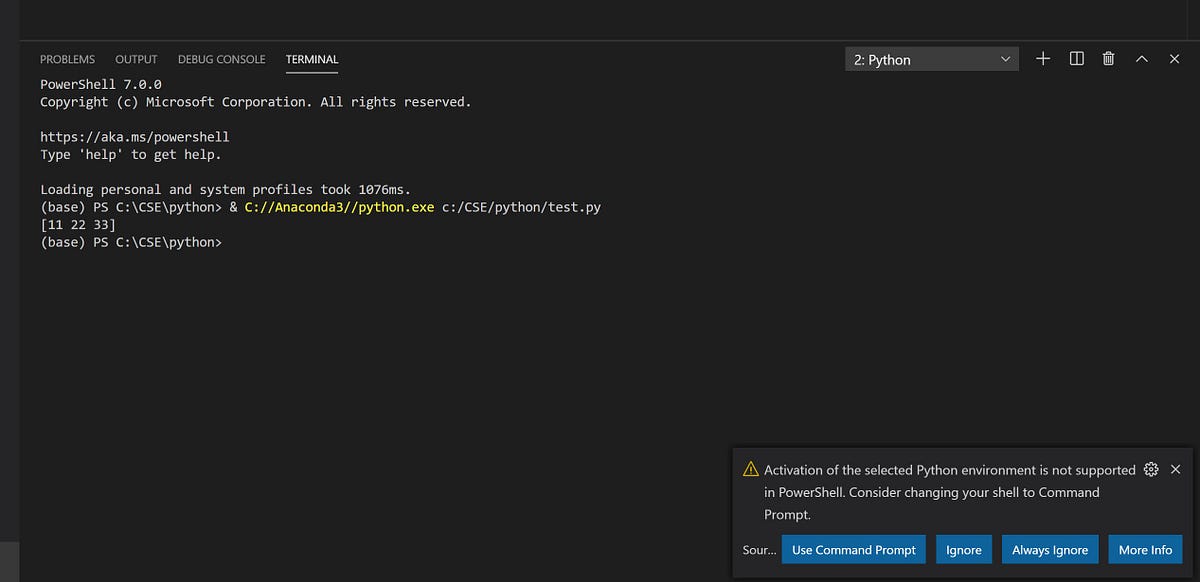Switch to the PROBLEMS tab
Viewport: 1200px width, 582px height.
coord(67,59)
